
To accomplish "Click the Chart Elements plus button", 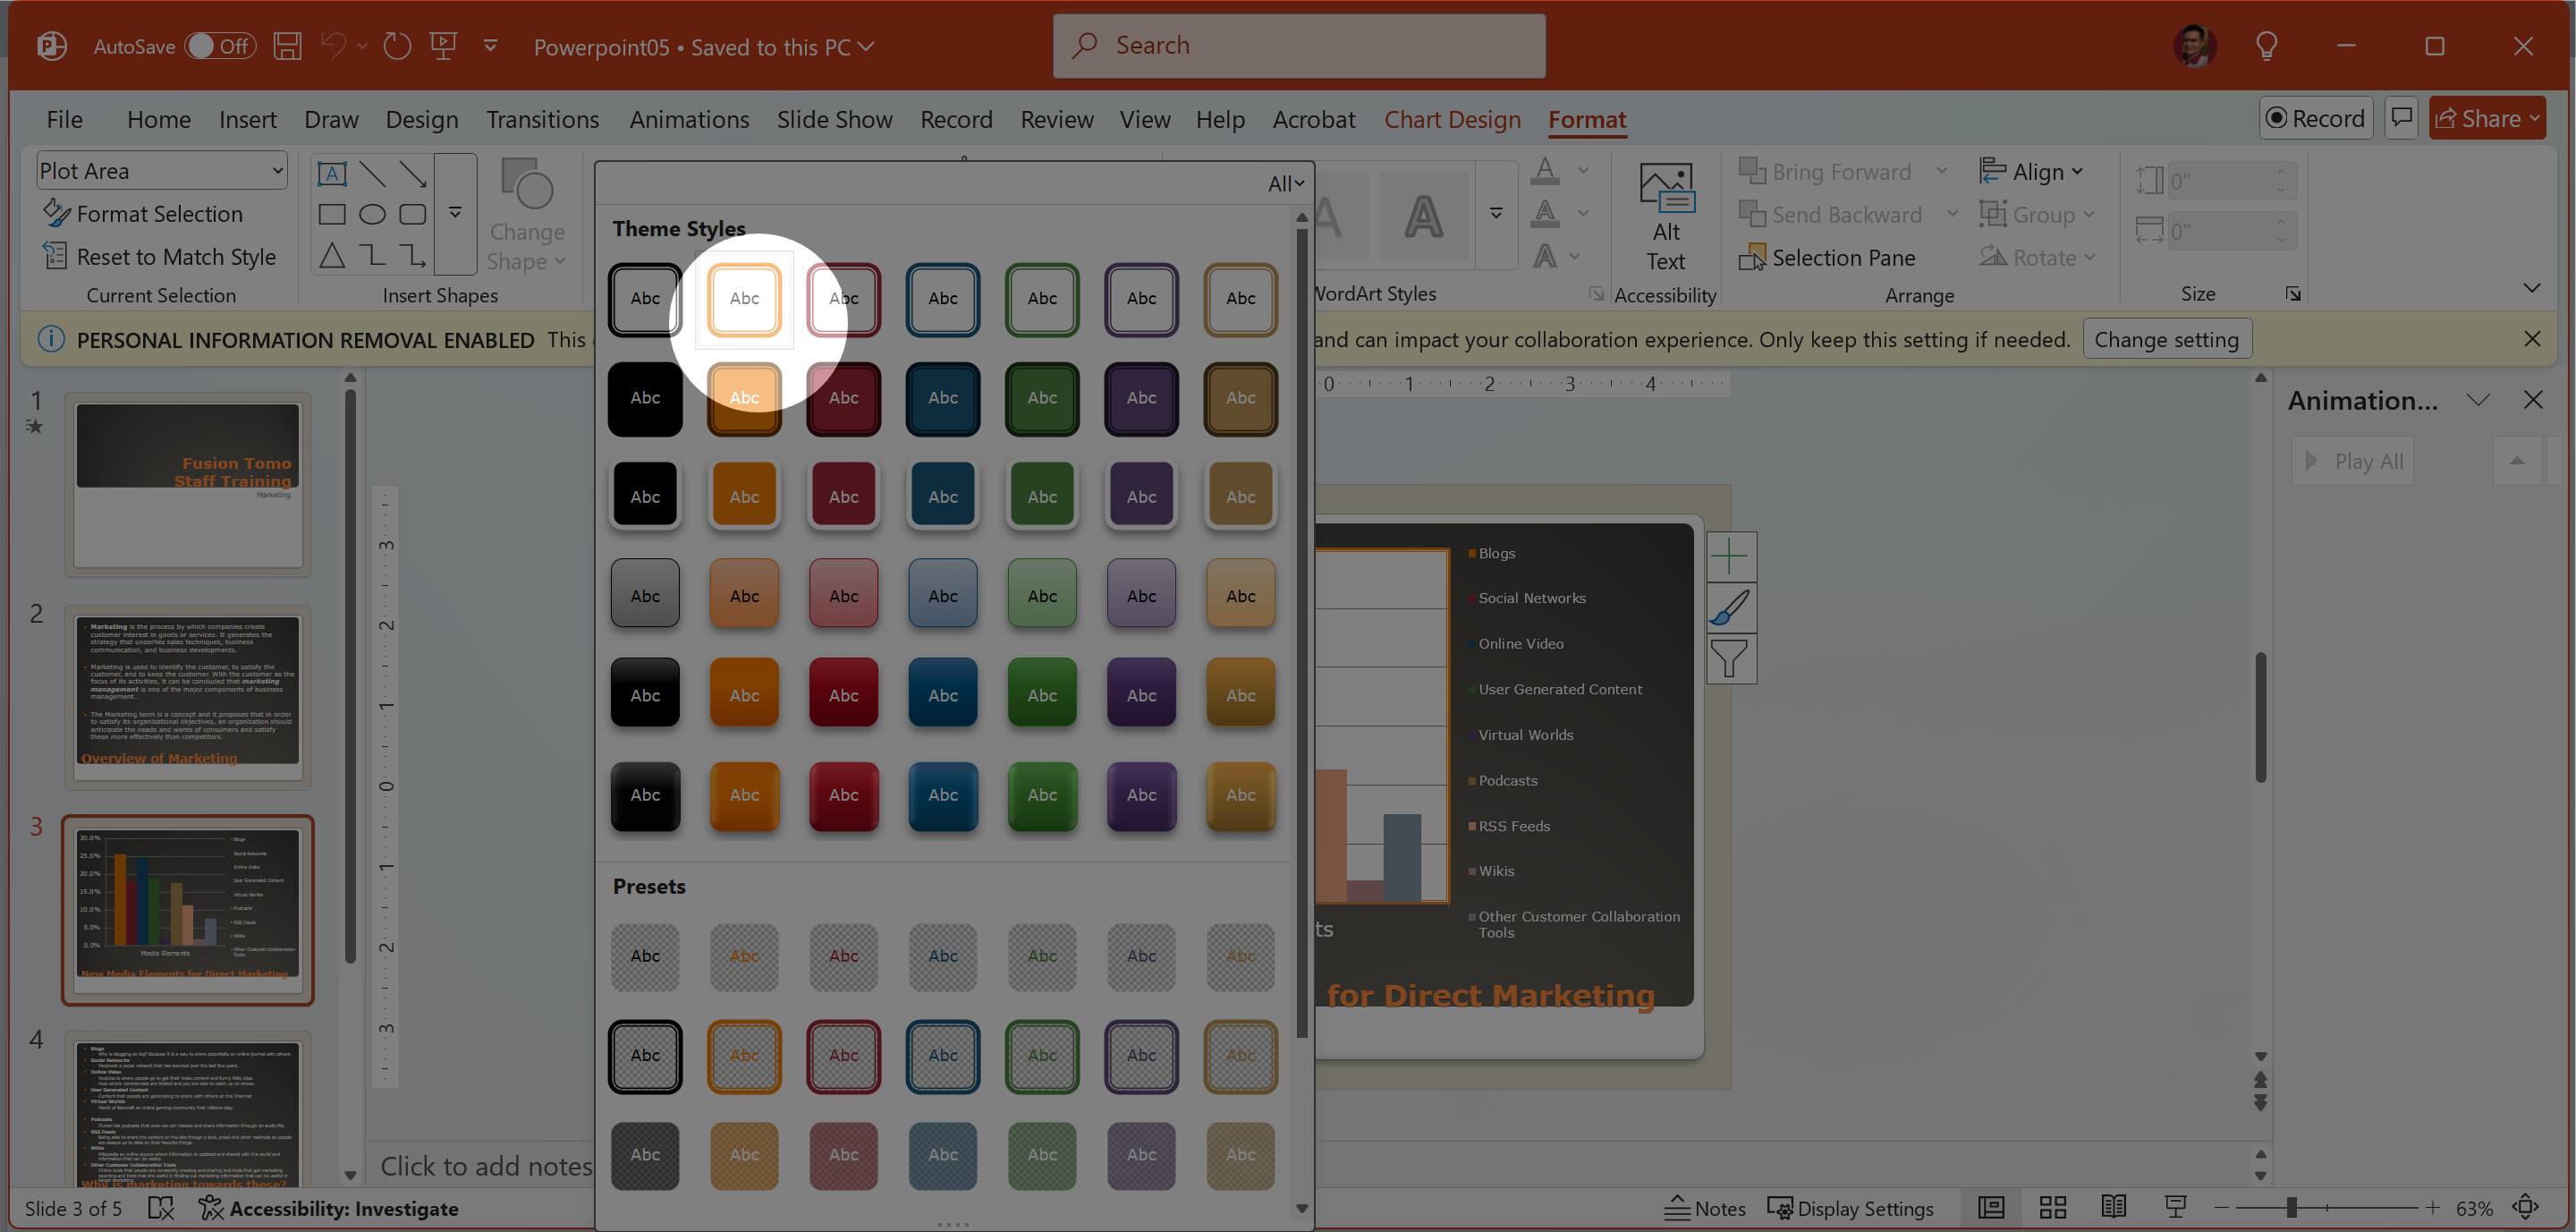I will pos(1730,556).
